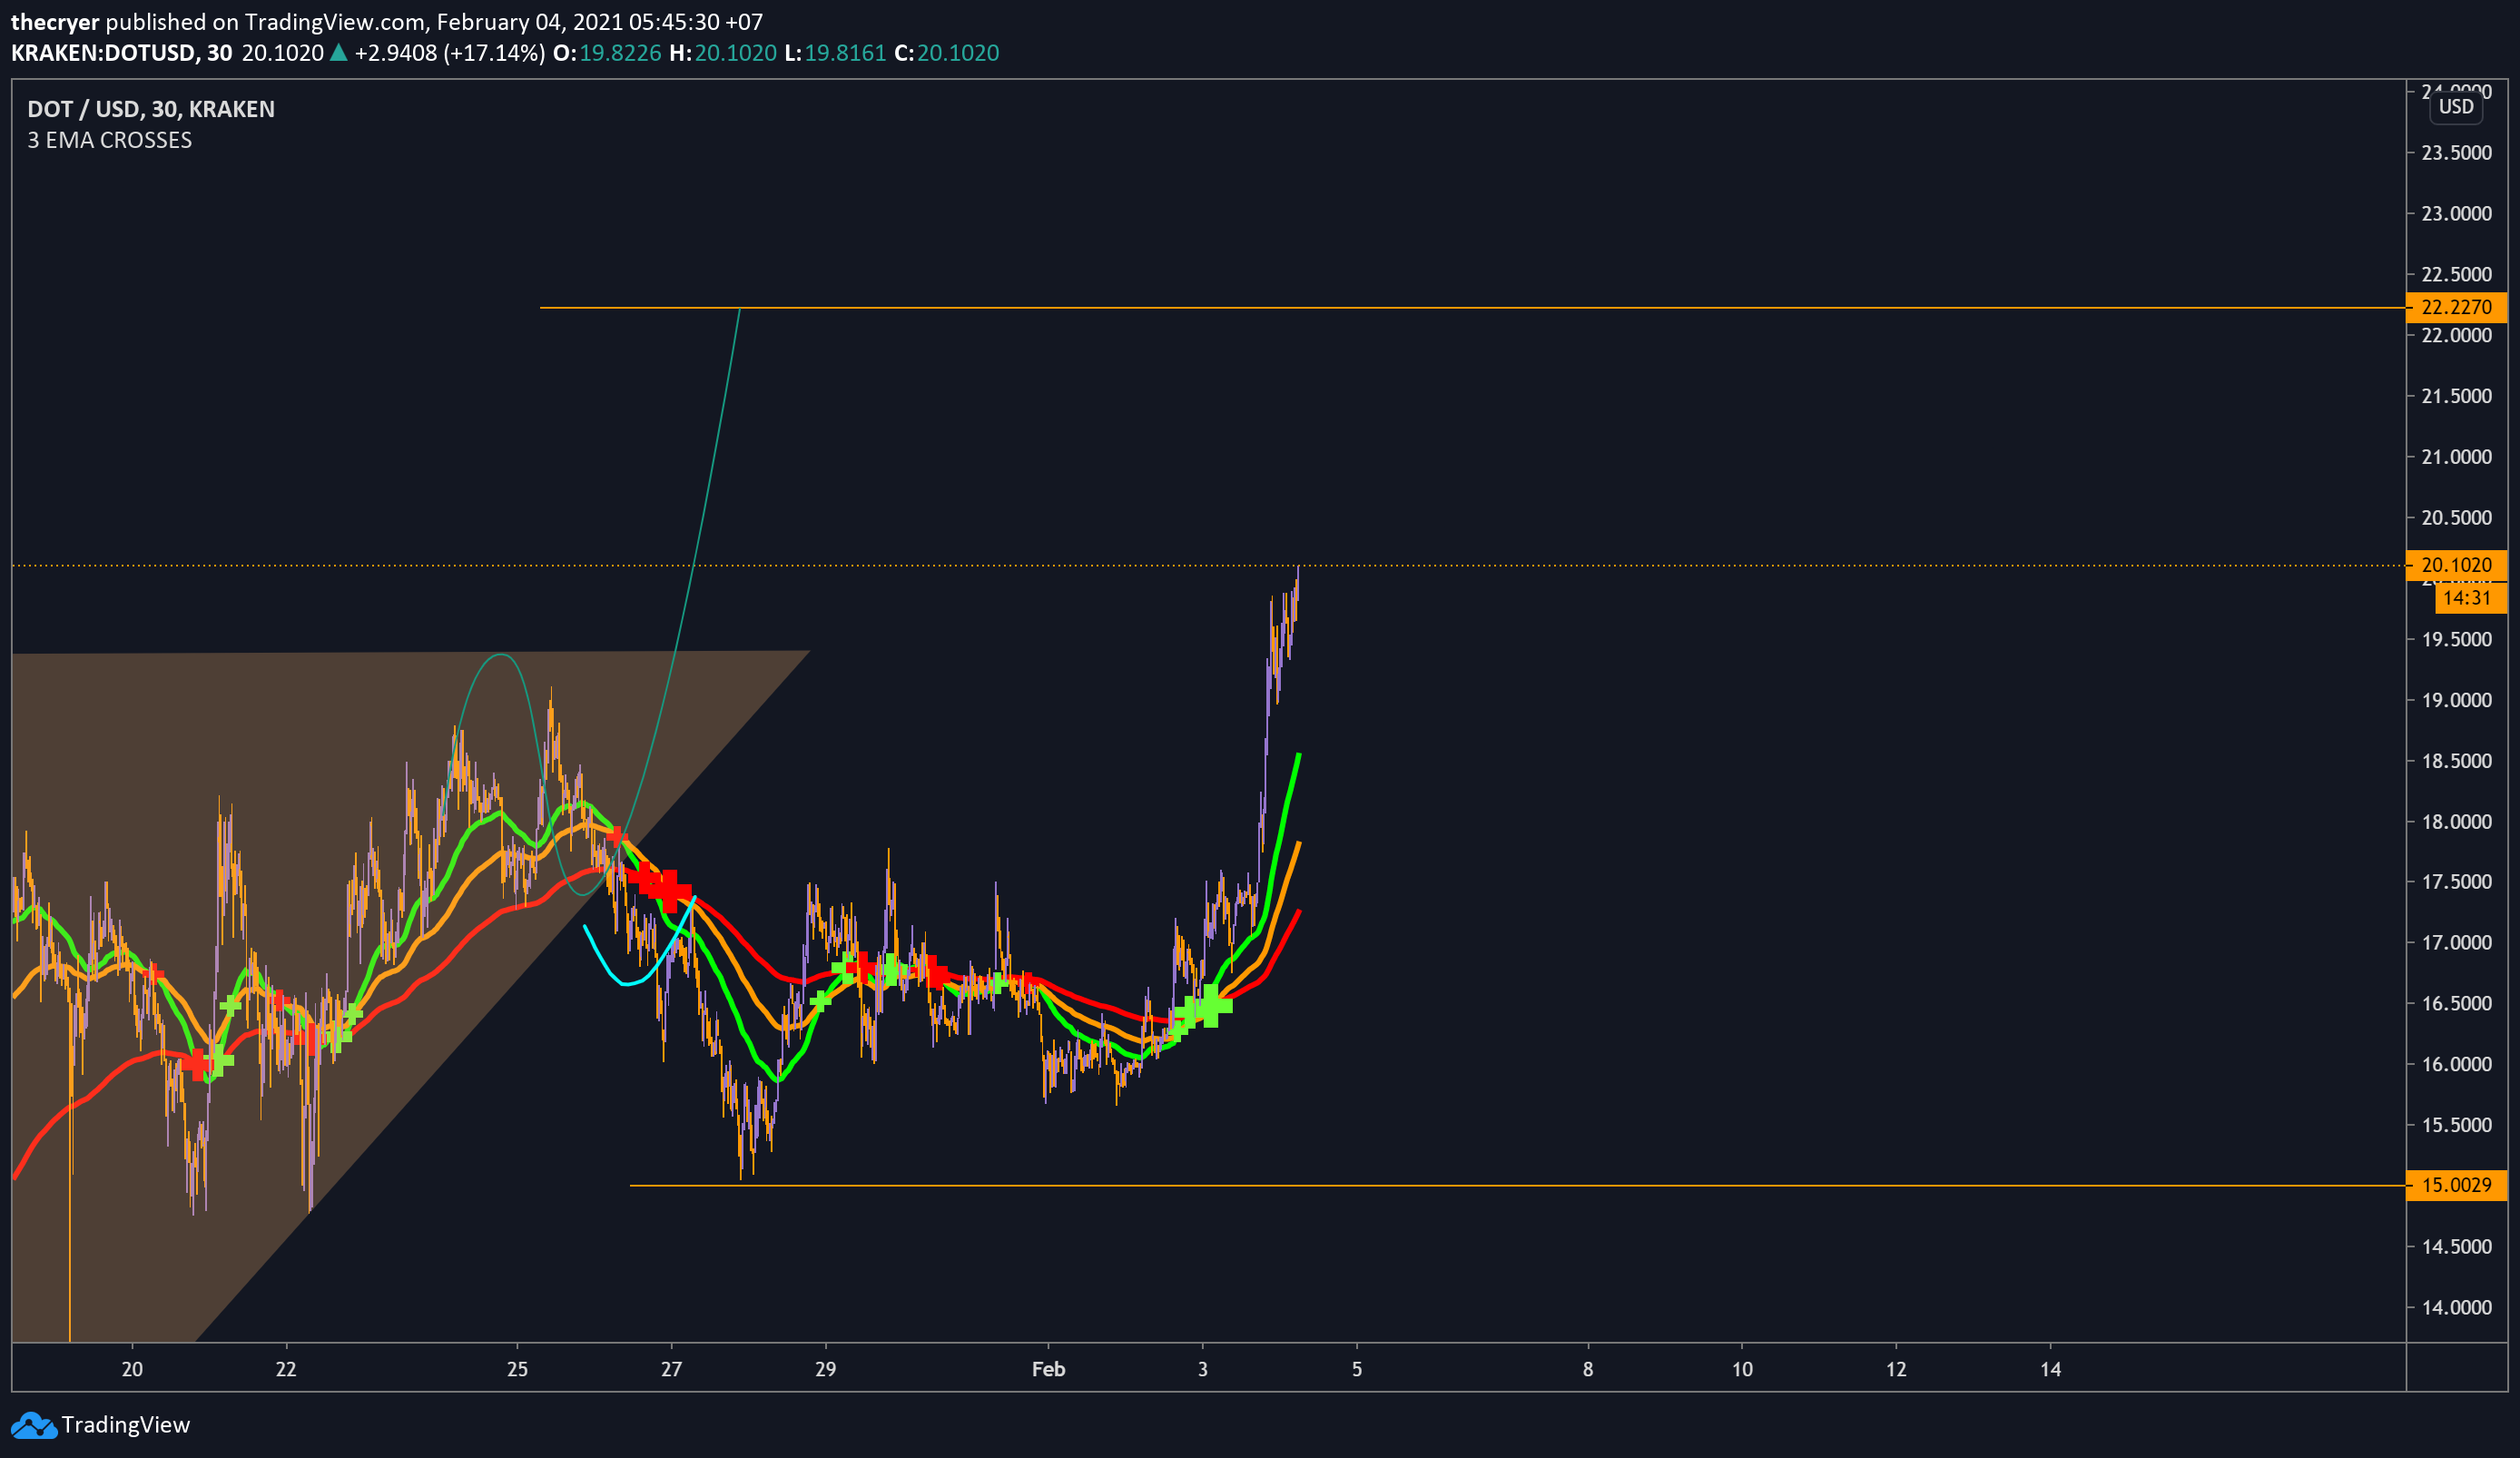Click the +2.9408 (+17.14%) change text

(450, 53)
